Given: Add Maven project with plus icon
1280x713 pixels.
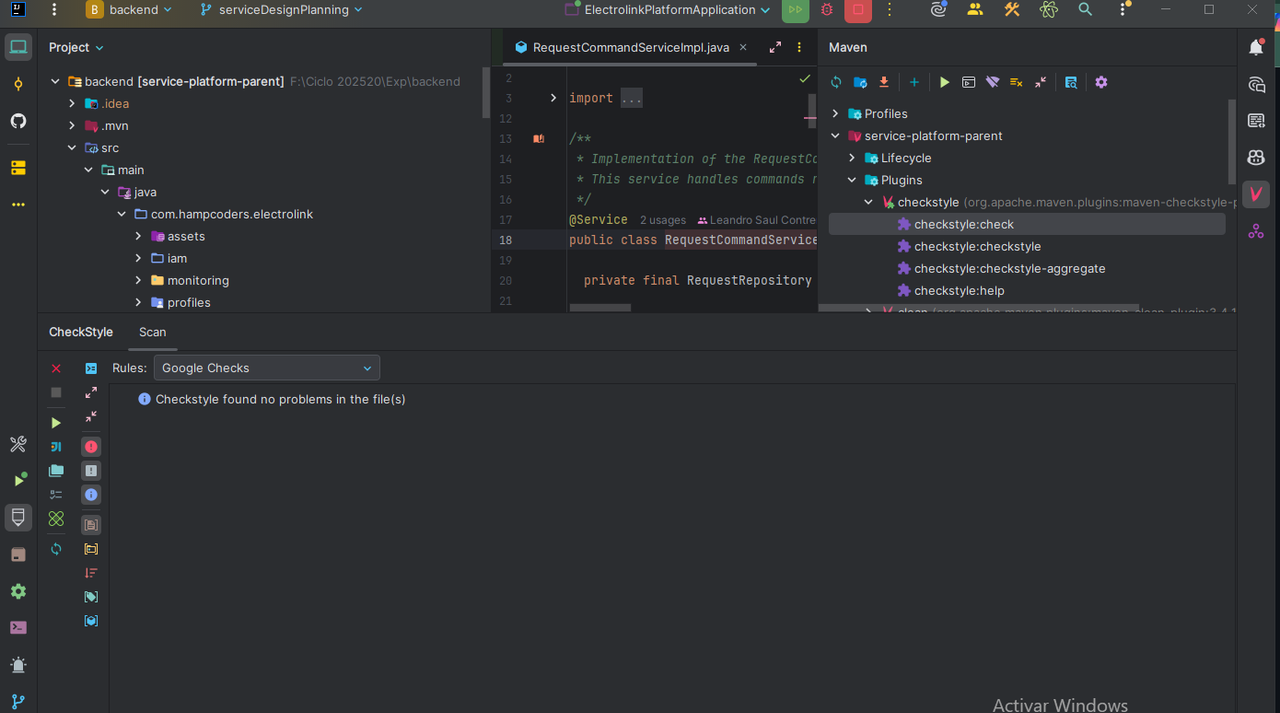Looking at the screenshot, I should 914,82.
